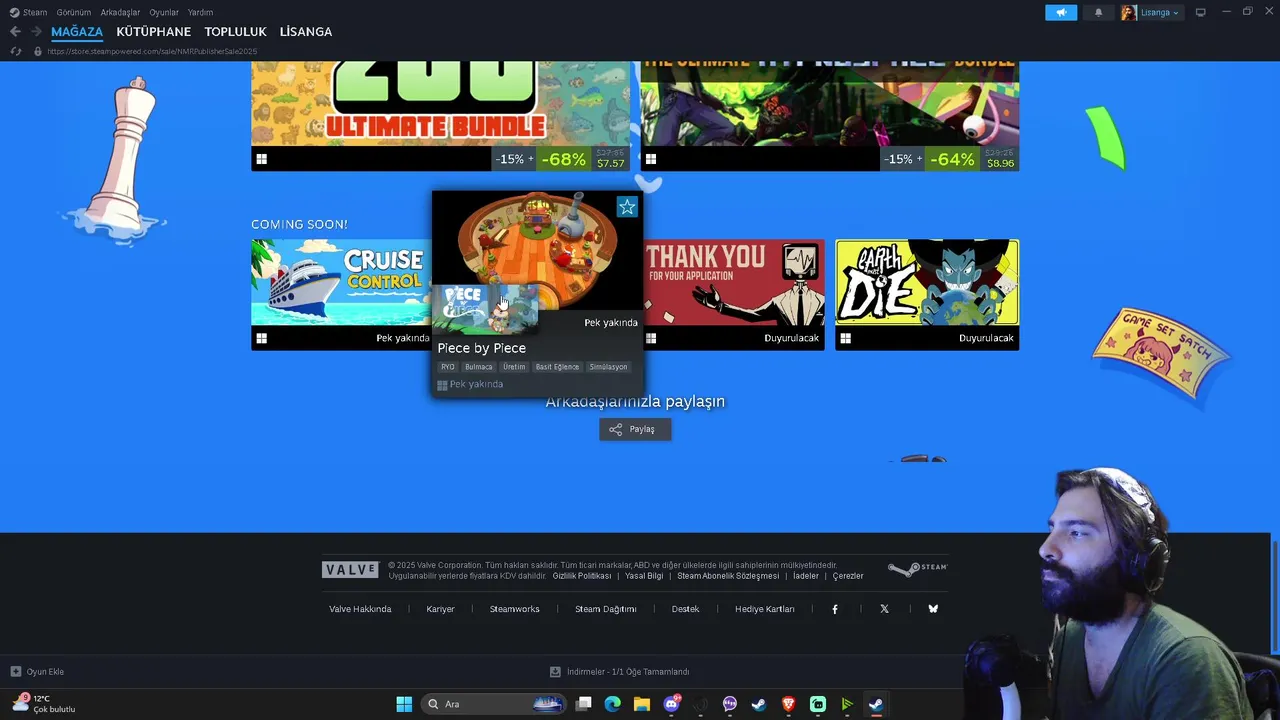The width and height of the screenshot is (1280, 720).
Task: Open the İndirmeler downloads status
Action: coord(620,672)
